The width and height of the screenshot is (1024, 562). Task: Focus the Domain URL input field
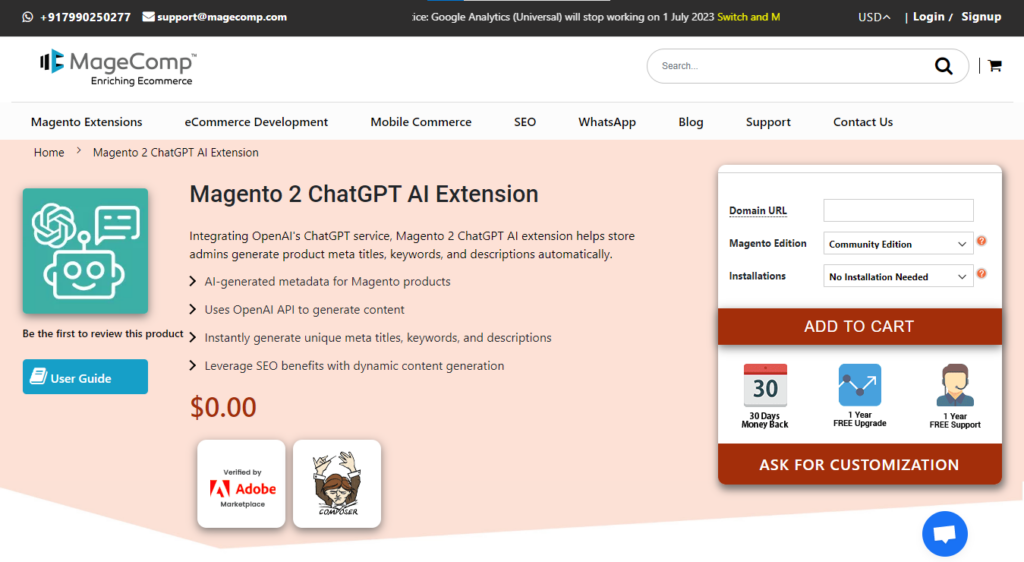click(x=898, y=210)
